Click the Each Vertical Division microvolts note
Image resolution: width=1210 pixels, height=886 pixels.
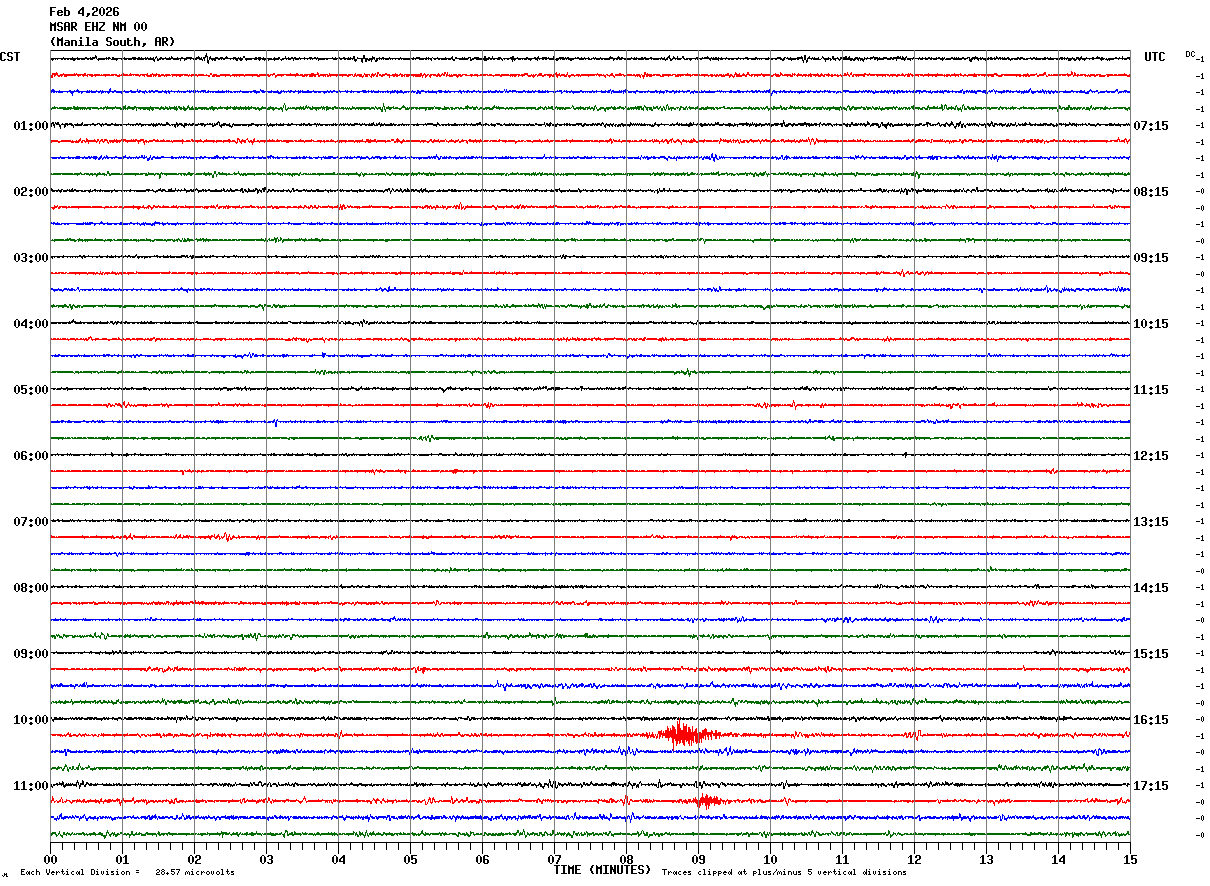(x=127, y=873)
